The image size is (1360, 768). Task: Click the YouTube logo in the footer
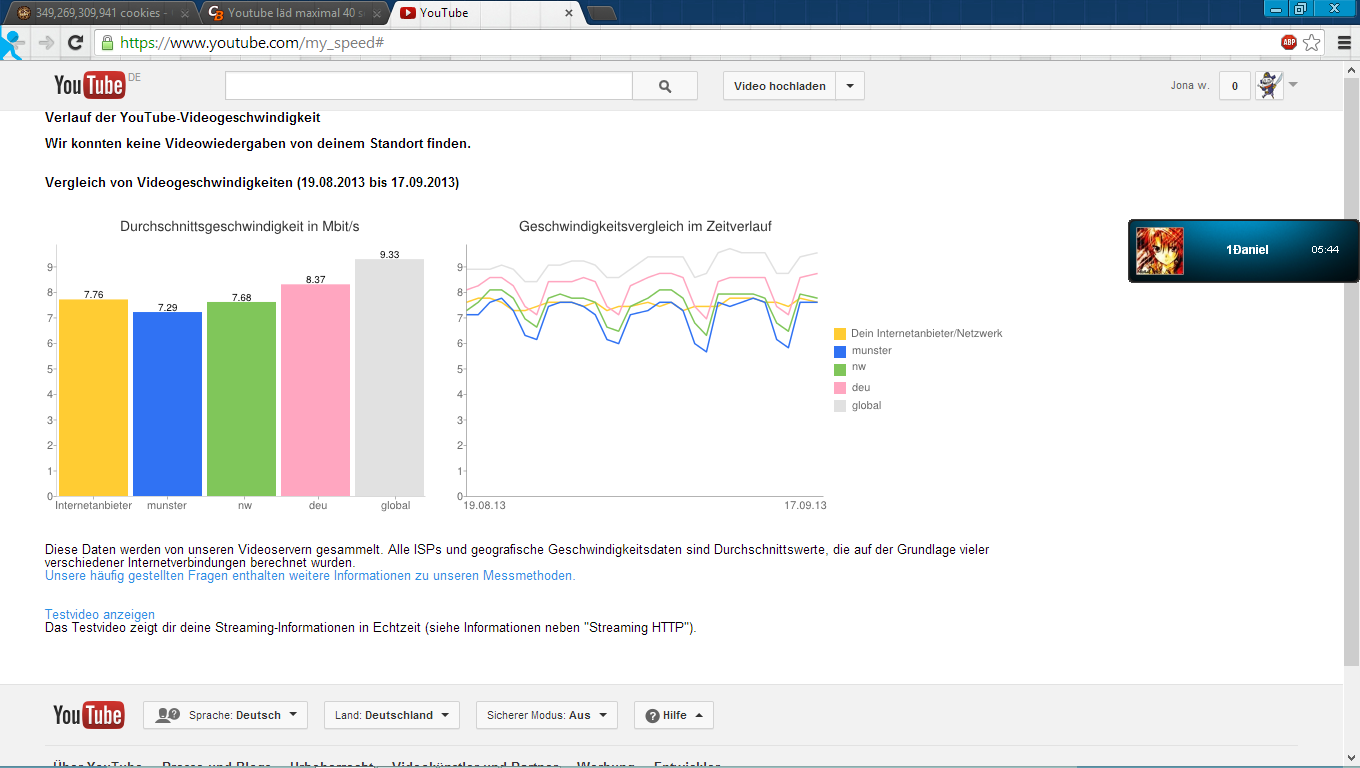[89, 715]
